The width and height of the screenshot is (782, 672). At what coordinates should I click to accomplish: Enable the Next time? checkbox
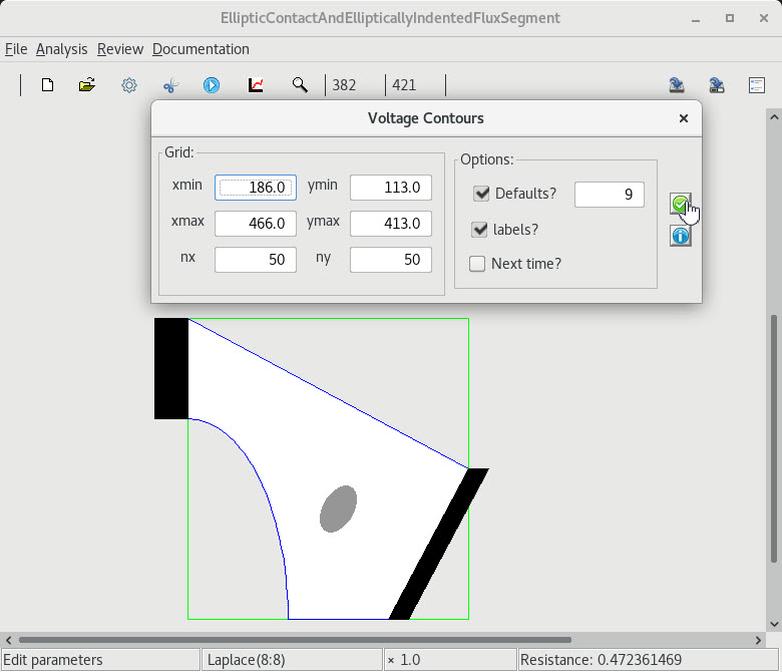[x=478, y=264]
